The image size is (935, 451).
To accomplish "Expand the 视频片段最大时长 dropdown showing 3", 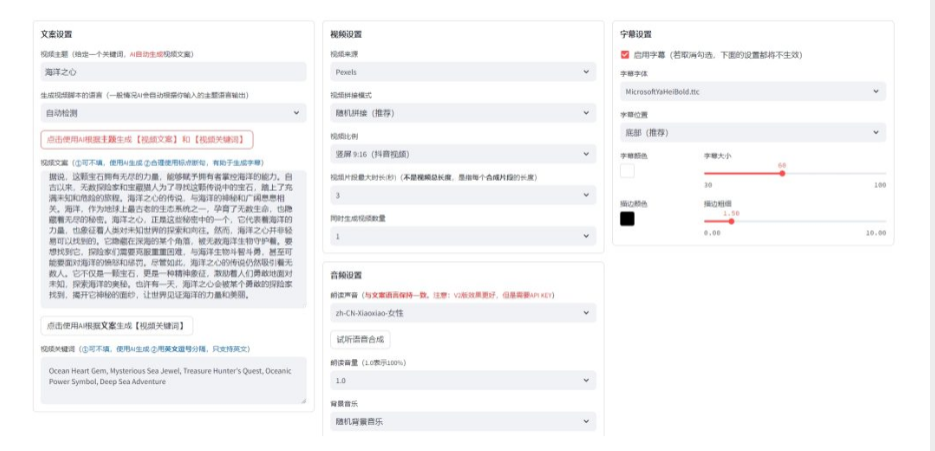I will coord(462,195).
